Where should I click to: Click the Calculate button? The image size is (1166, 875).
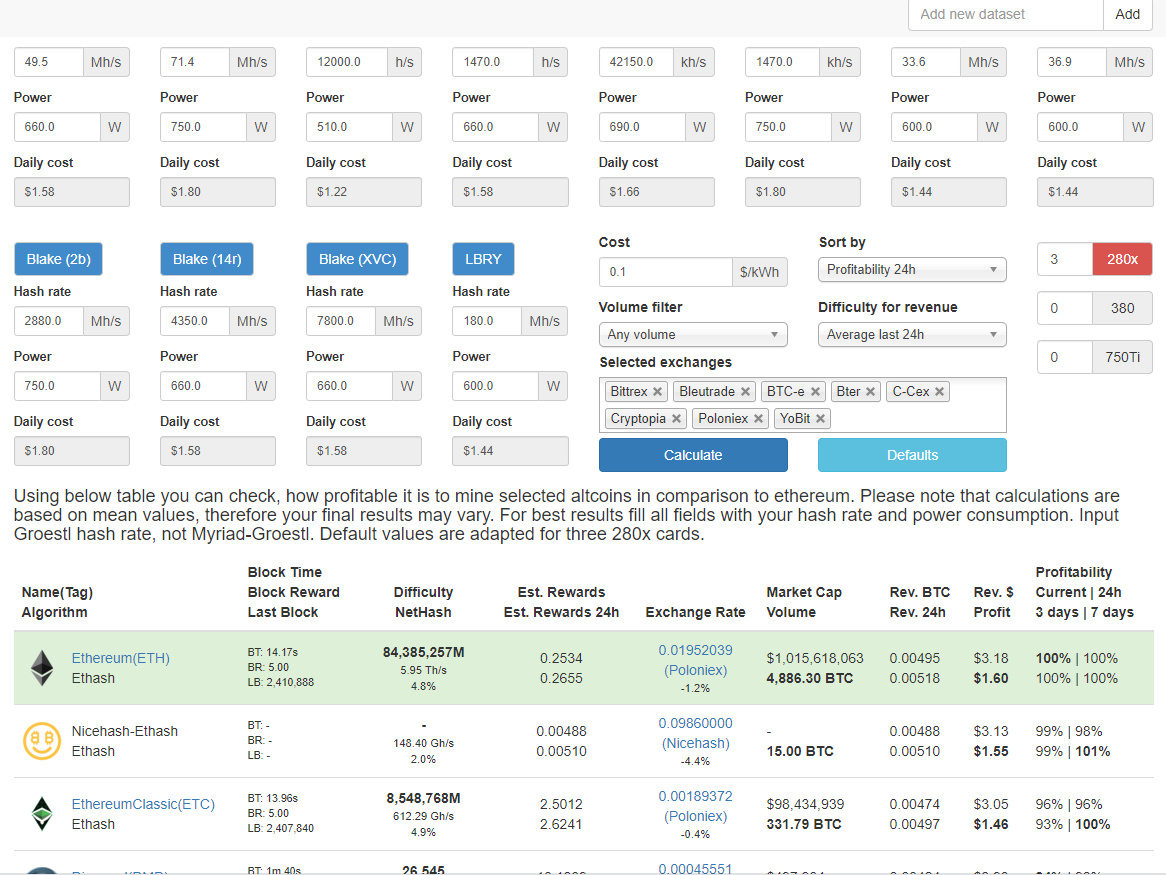click(693, 455)
